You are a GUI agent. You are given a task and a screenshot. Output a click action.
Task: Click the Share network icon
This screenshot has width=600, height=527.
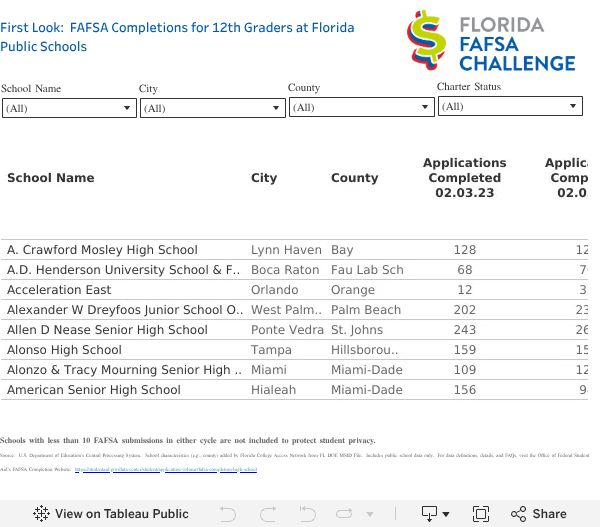pos(518,514)
